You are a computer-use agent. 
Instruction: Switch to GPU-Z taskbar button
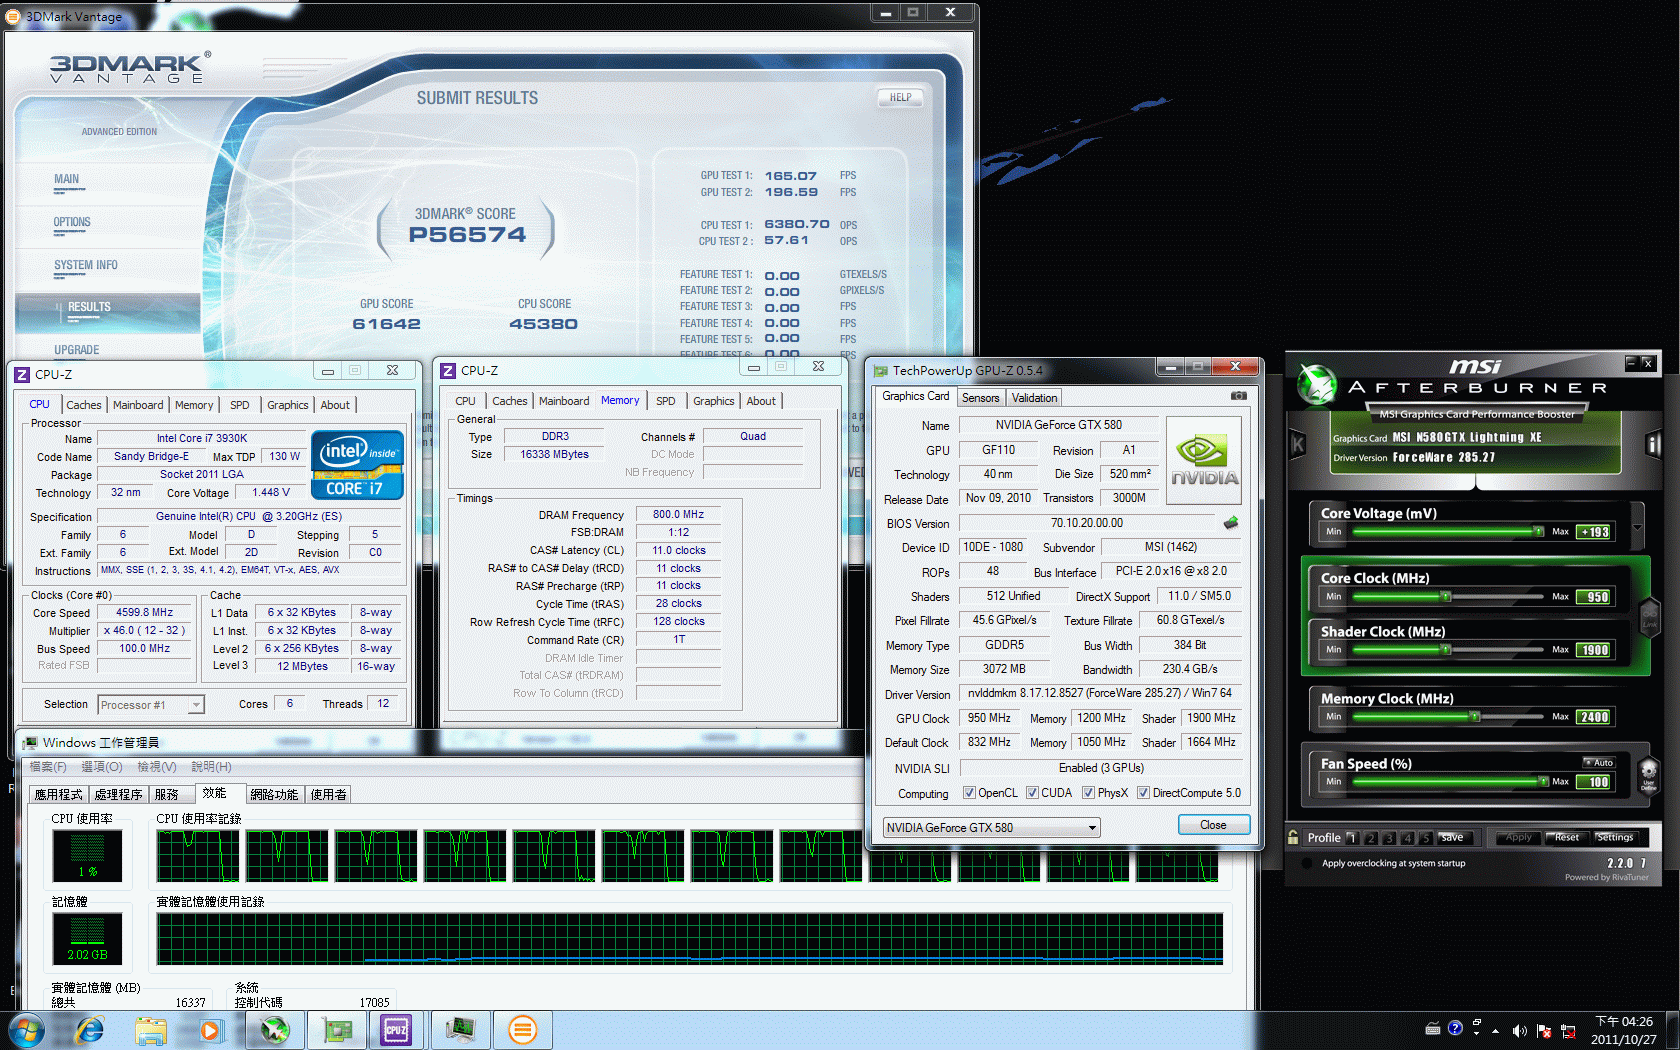pos(336,1030)
